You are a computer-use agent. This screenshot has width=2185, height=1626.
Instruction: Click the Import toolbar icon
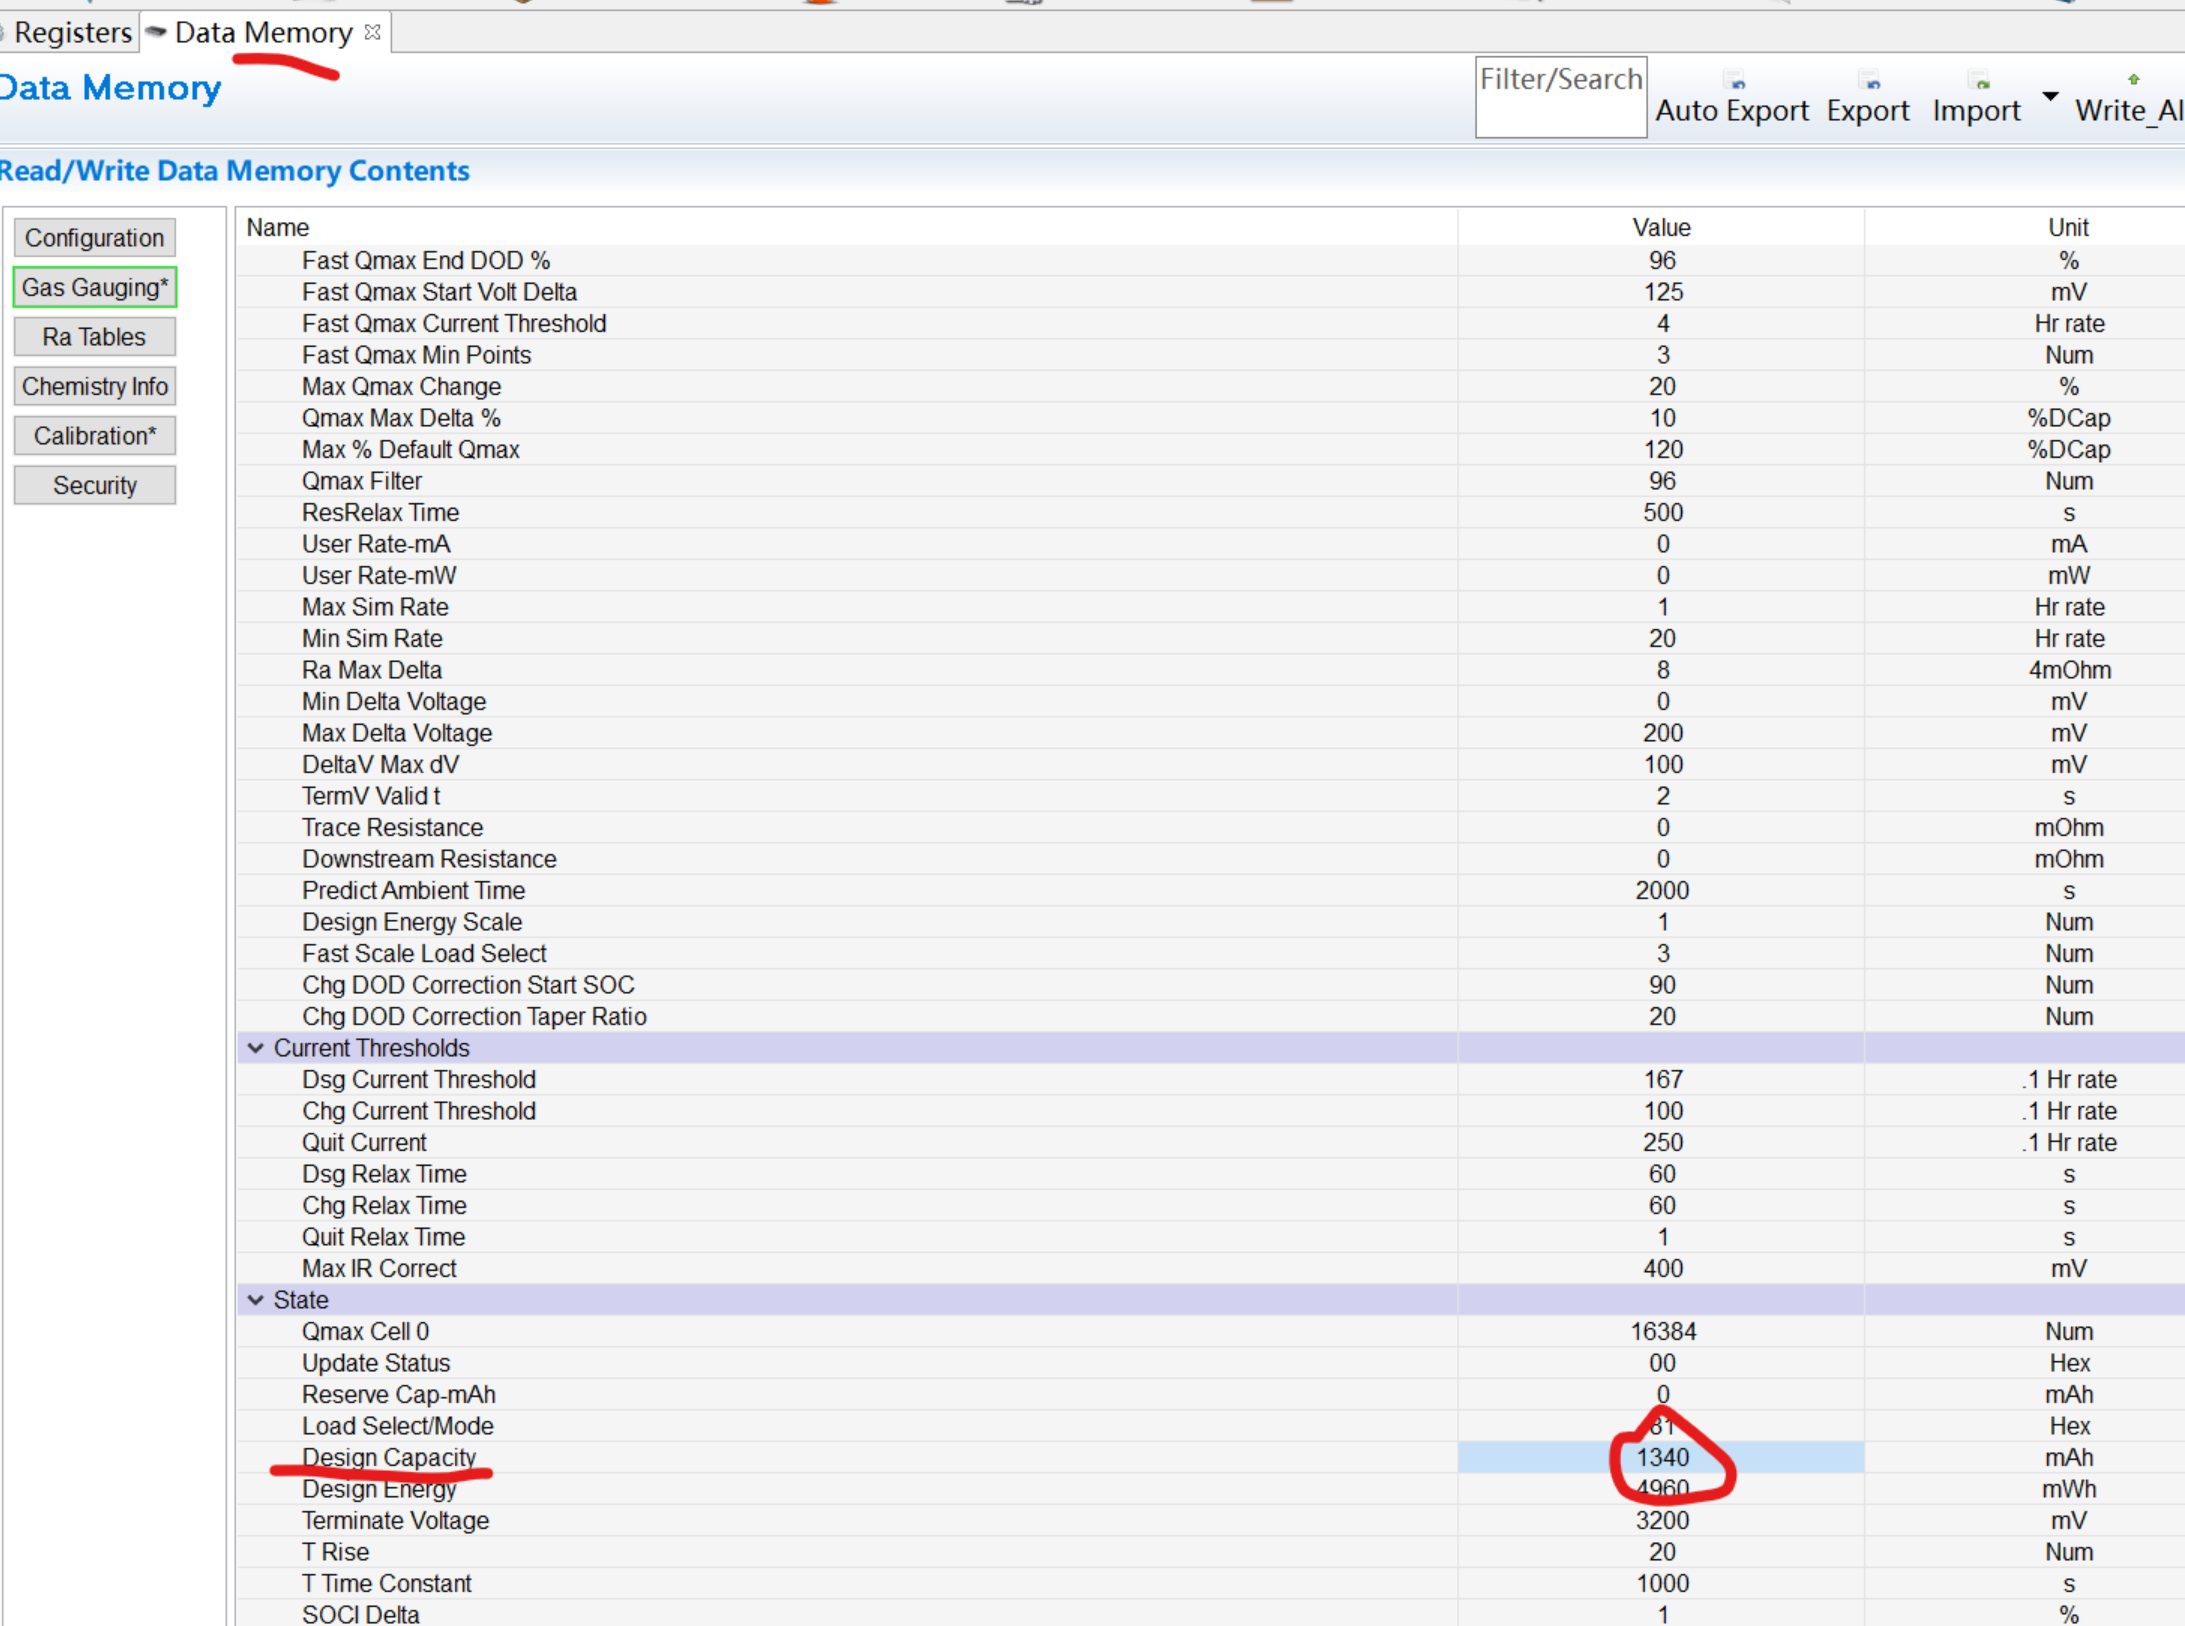point(1977,82)
